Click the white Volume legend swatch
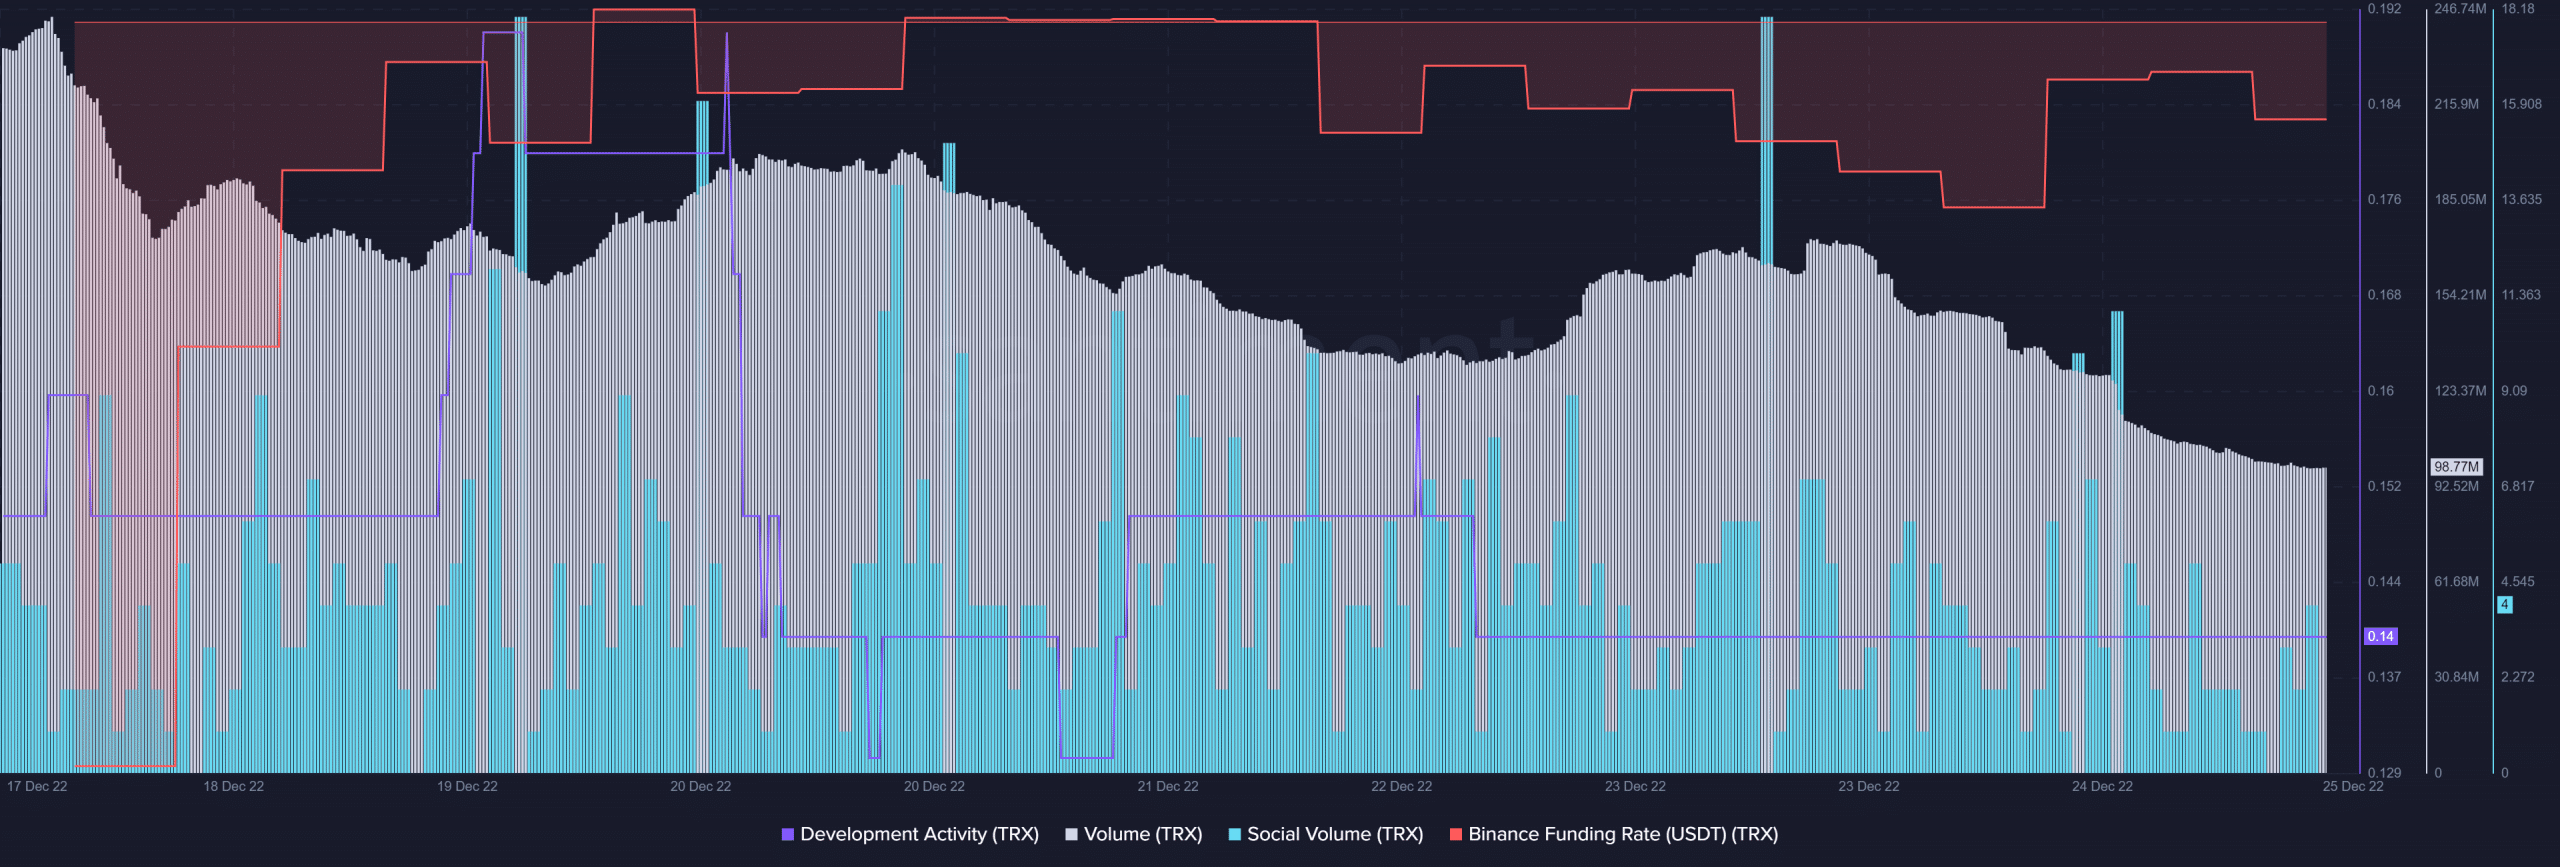Viewport: 2560px width, 867px height. coord(1071,834)
